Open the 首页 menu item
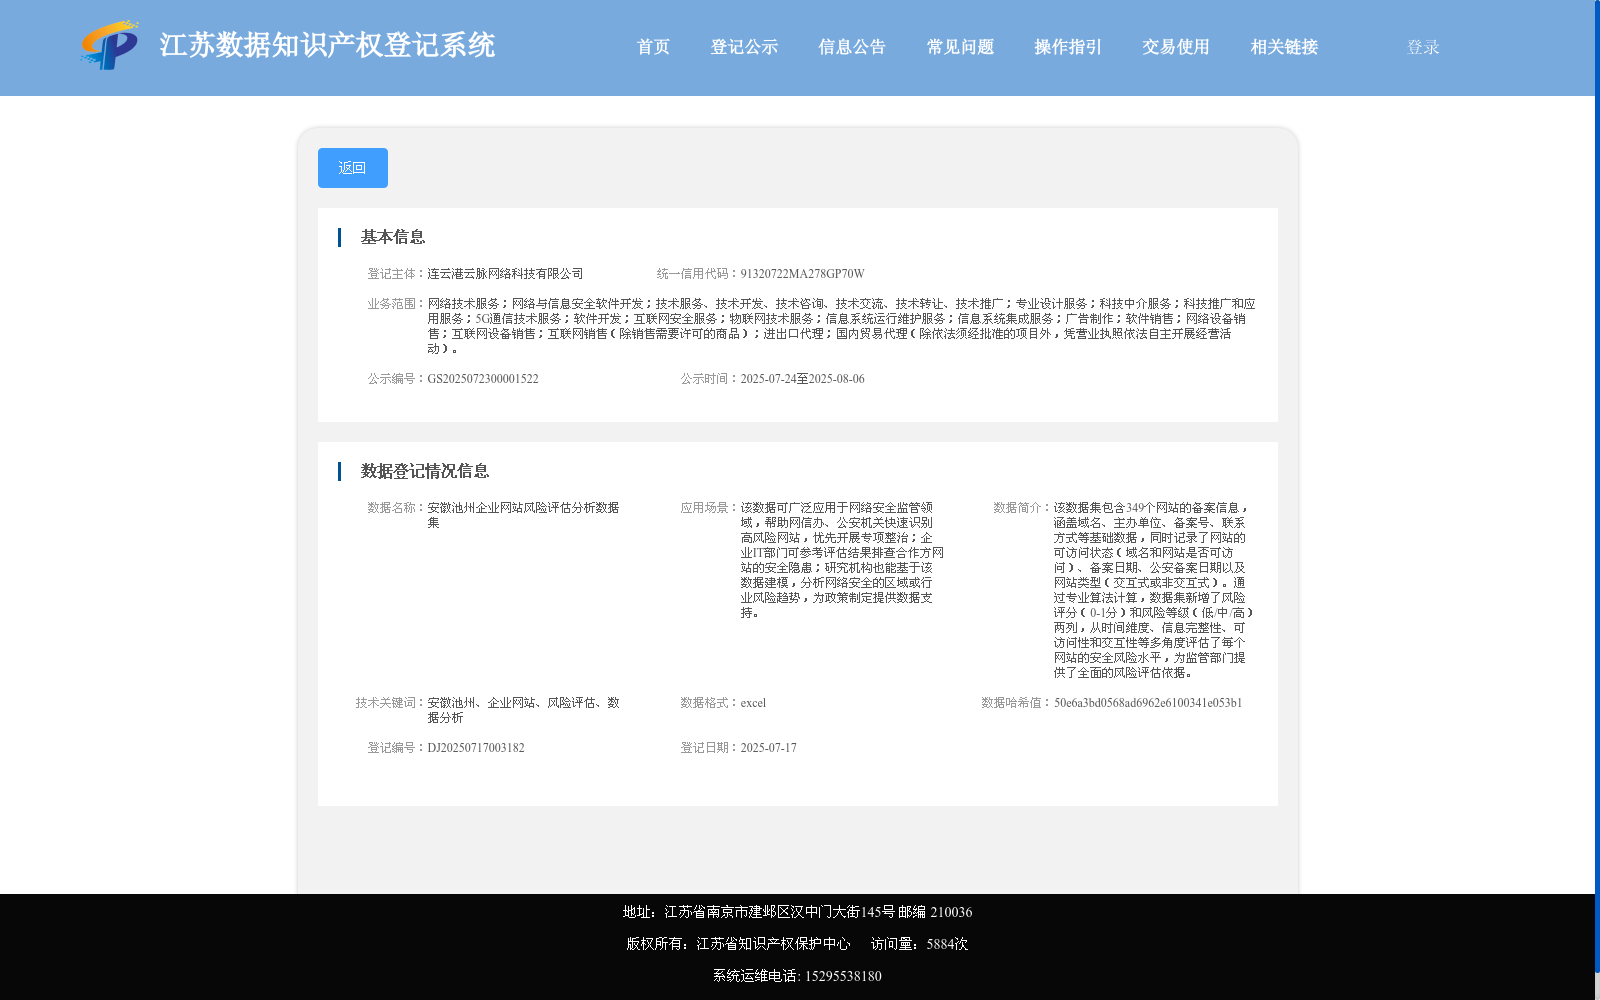This screenshot has height=1000, width=1600. (x=654, y=47)
